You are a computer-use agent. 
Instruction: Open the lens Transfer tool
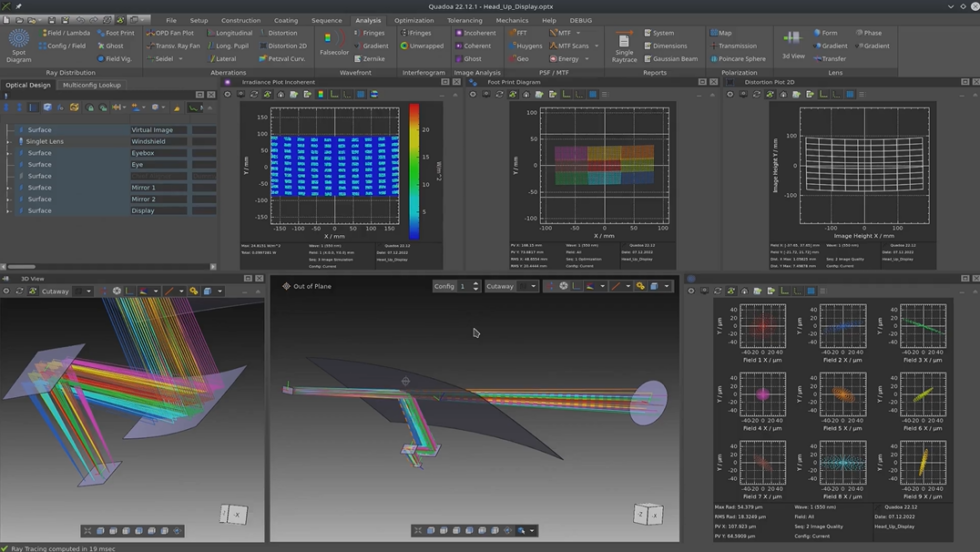[x=829, y=59]
